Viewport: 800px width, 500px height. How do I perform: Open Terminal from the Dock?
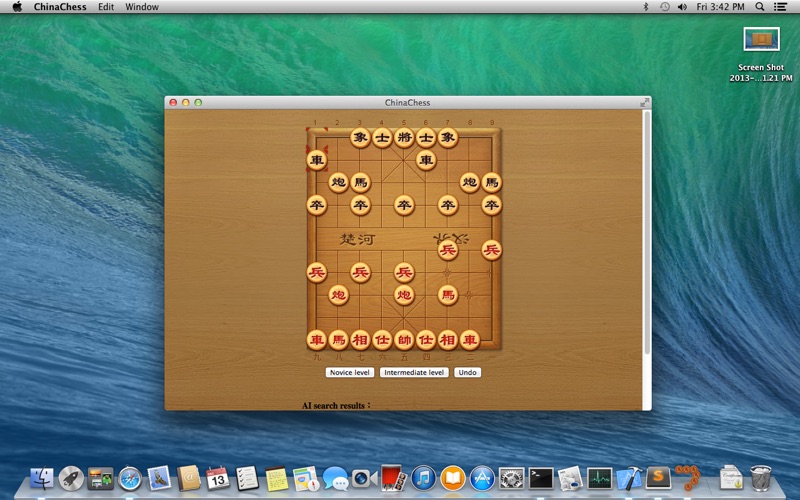(x=541, y=479)
